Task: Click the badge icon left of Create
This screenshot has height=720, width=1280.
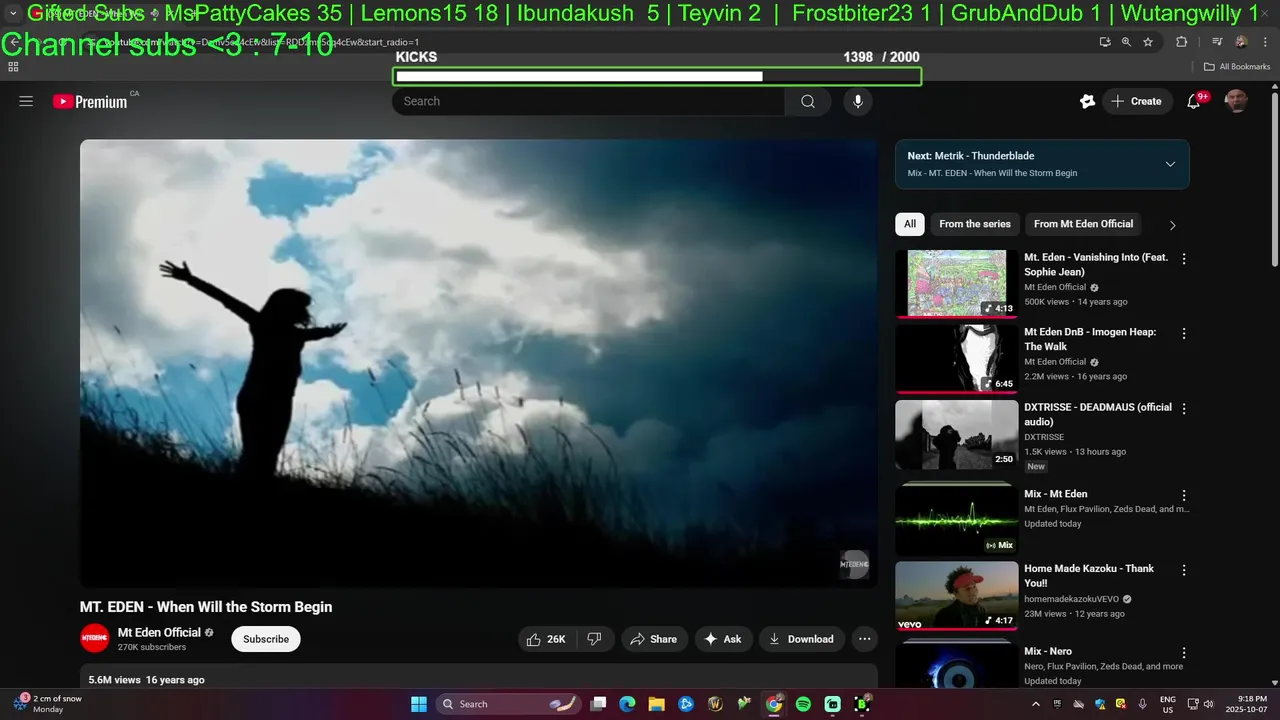Action: coord(1087,101)
